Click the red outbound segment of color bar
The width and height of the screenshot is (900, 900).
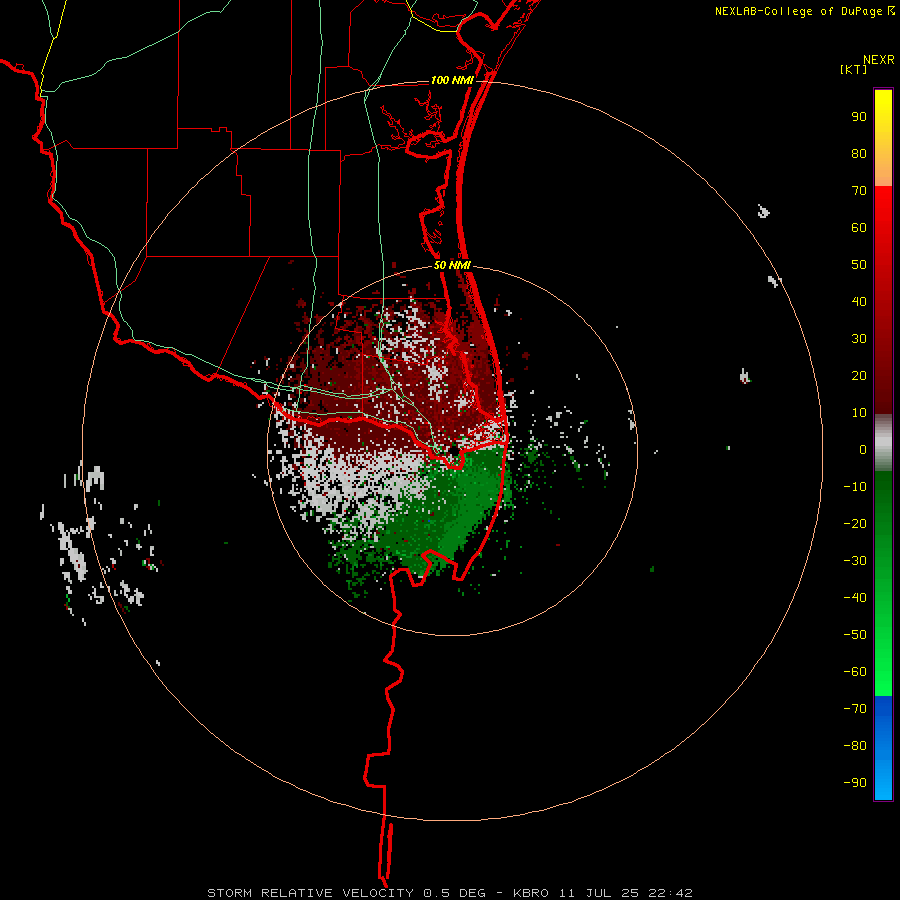click(x=883, y=300)
